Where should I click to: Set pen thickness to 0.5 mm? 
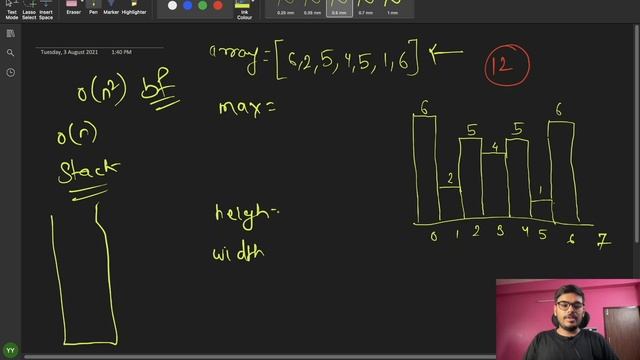coord(339,8)
